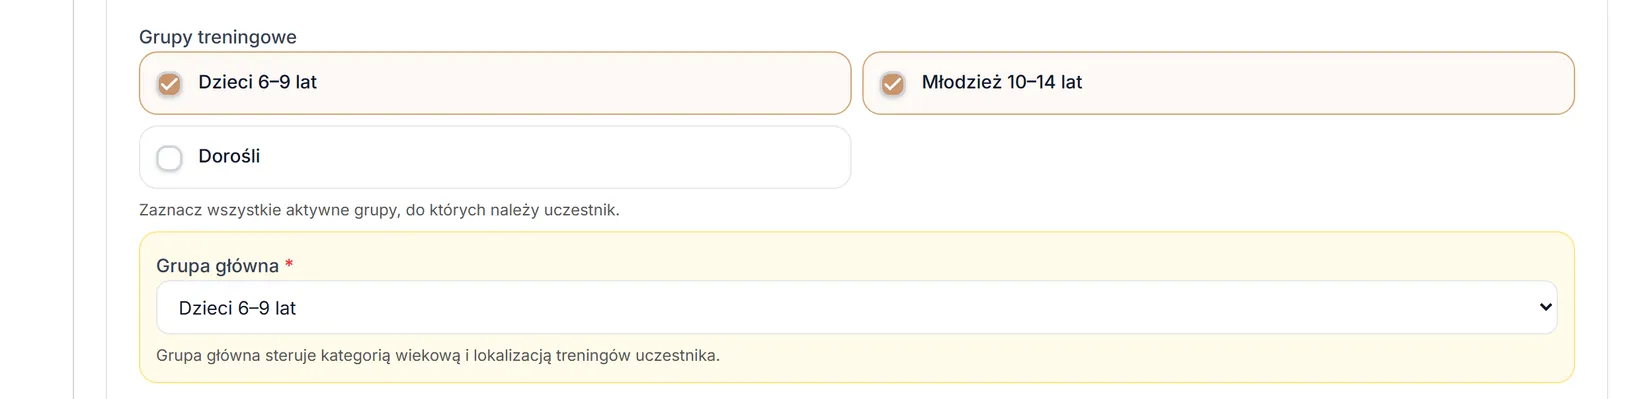
Task: Uncheck the Dzieci 6–9 lat checkbox
Action: point(170,84)
